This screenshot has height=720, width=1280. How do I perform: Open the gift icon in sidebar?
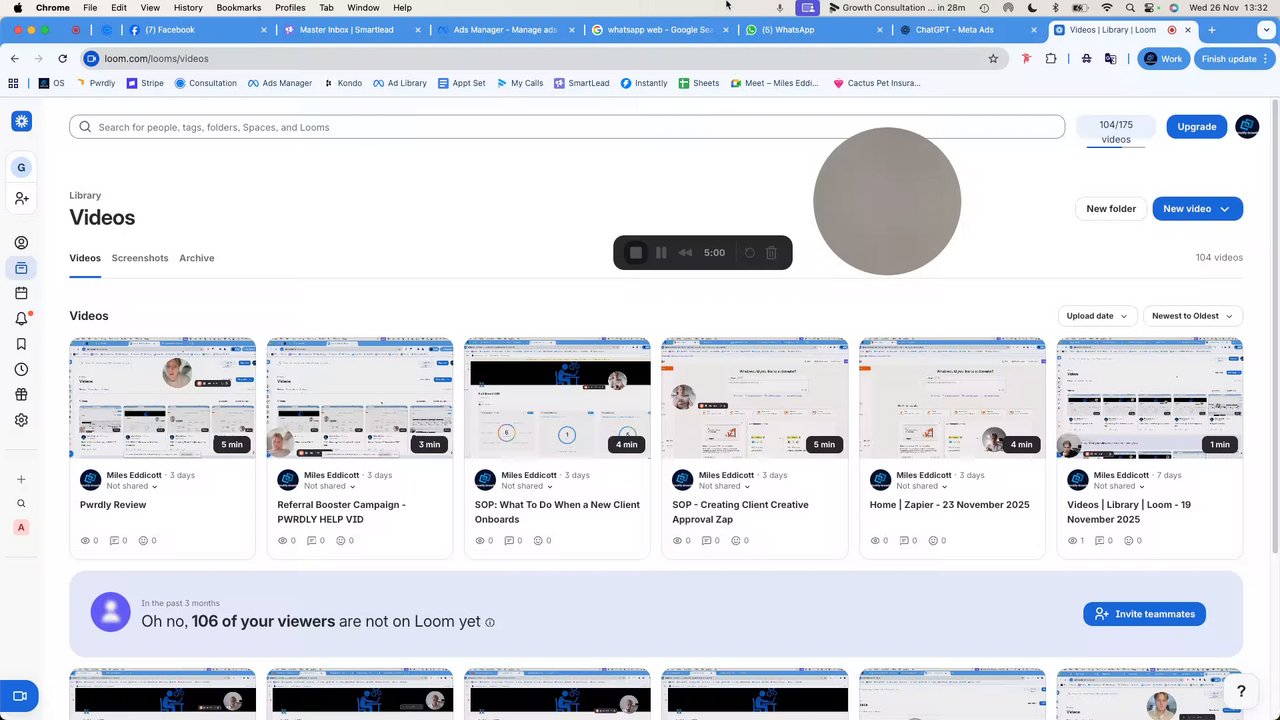(21, 395)
